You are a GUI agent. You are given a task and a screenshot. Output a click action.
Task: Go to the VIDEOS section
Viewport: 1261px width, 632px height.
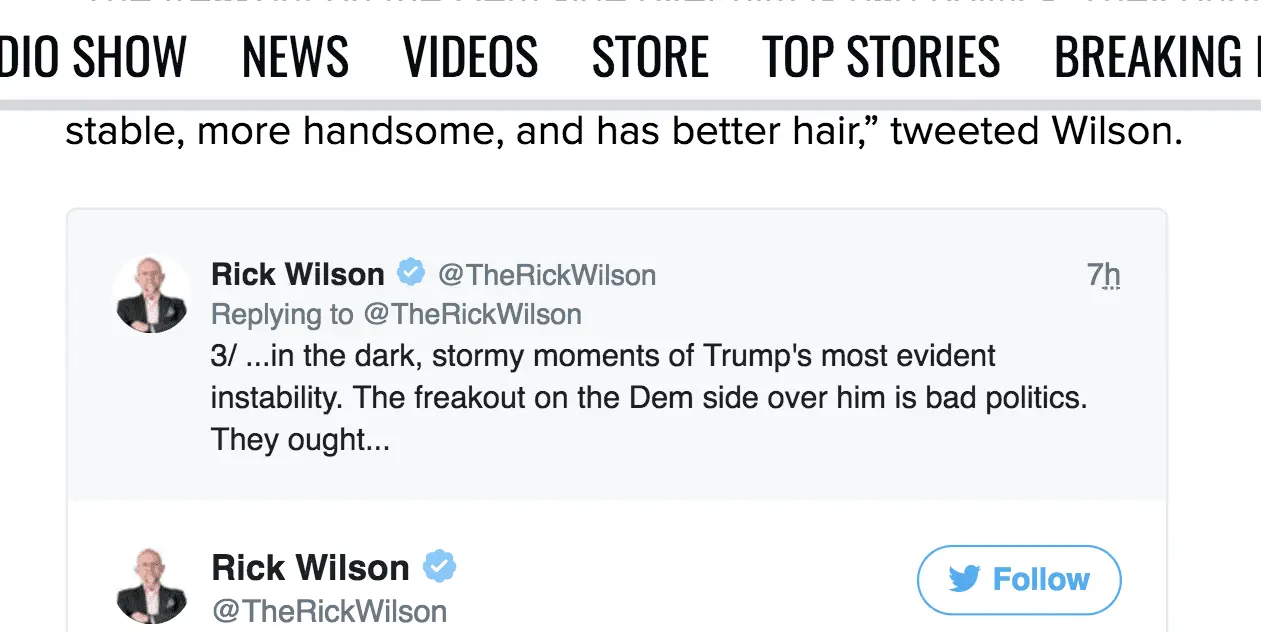tap(470, 57)
